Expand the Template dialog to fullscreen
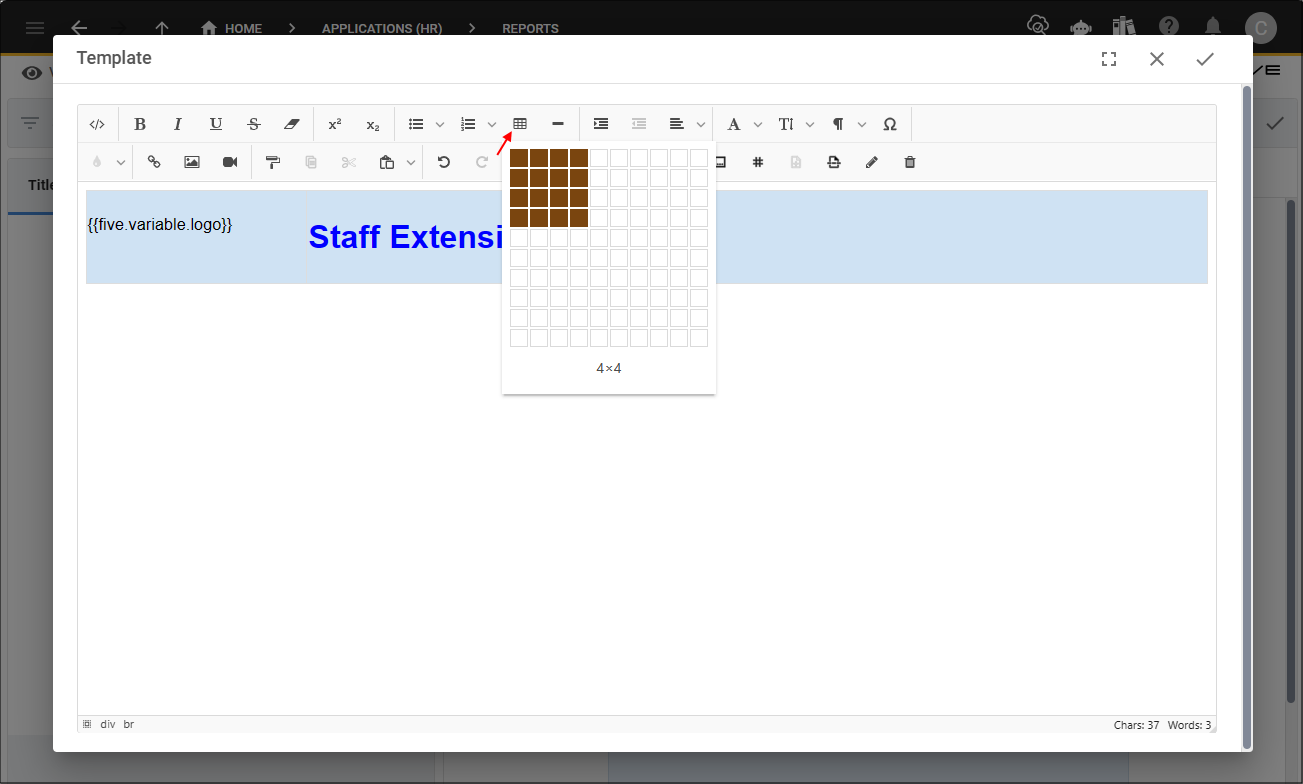 tap(1108, 58)
